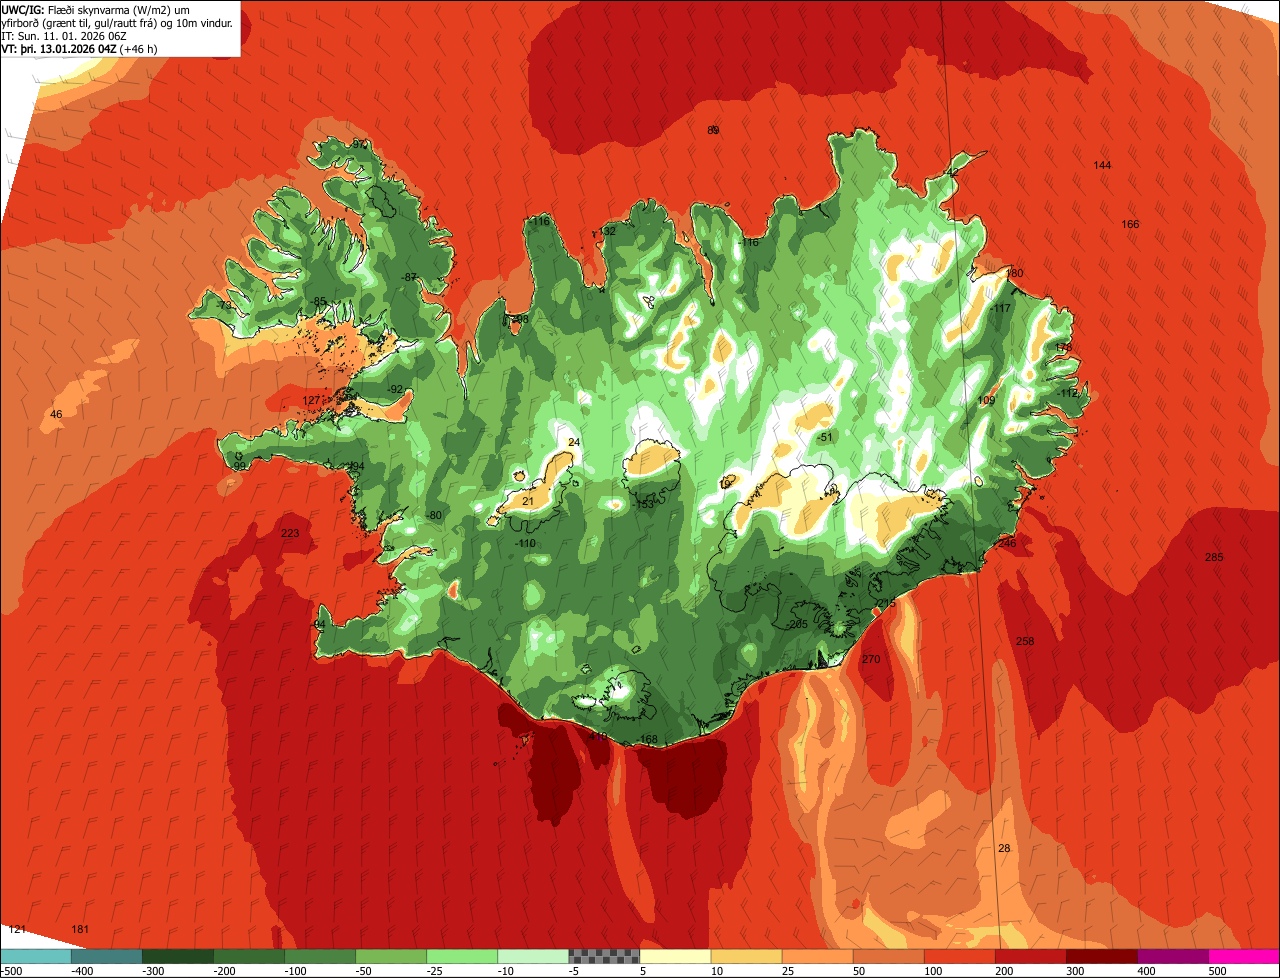Click the map value '144' in the northeast ocean

1102,165
